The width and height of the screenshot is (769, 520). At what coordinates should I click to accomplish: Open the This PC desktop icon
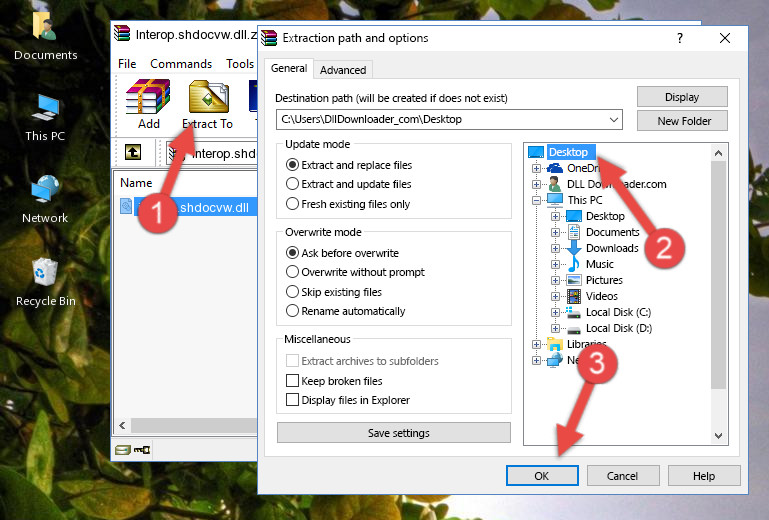pyautogui.click(x=45, y=117)
